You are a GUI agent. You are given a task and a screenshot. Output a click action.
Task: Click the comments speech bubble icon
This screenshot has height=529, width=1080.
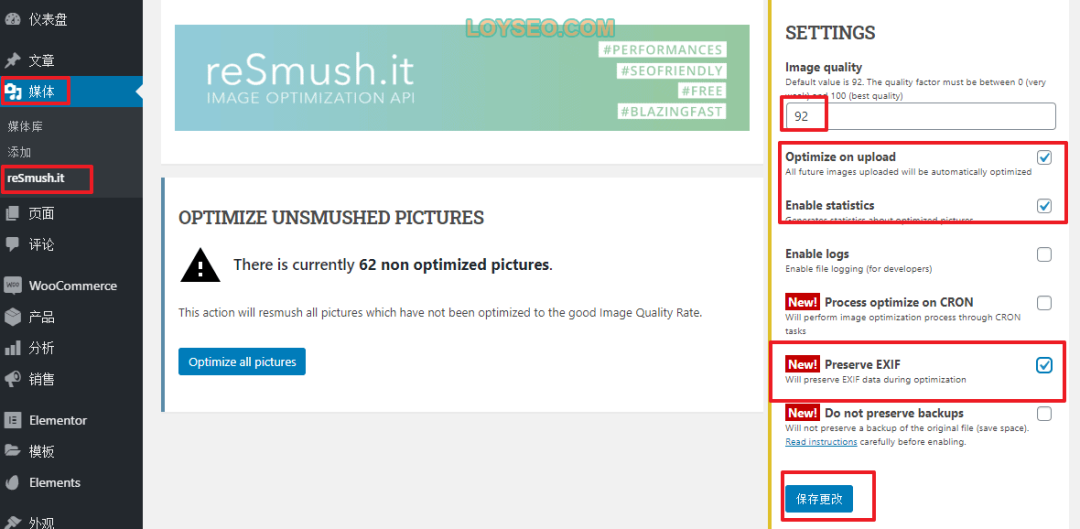(x=12, y=245)
